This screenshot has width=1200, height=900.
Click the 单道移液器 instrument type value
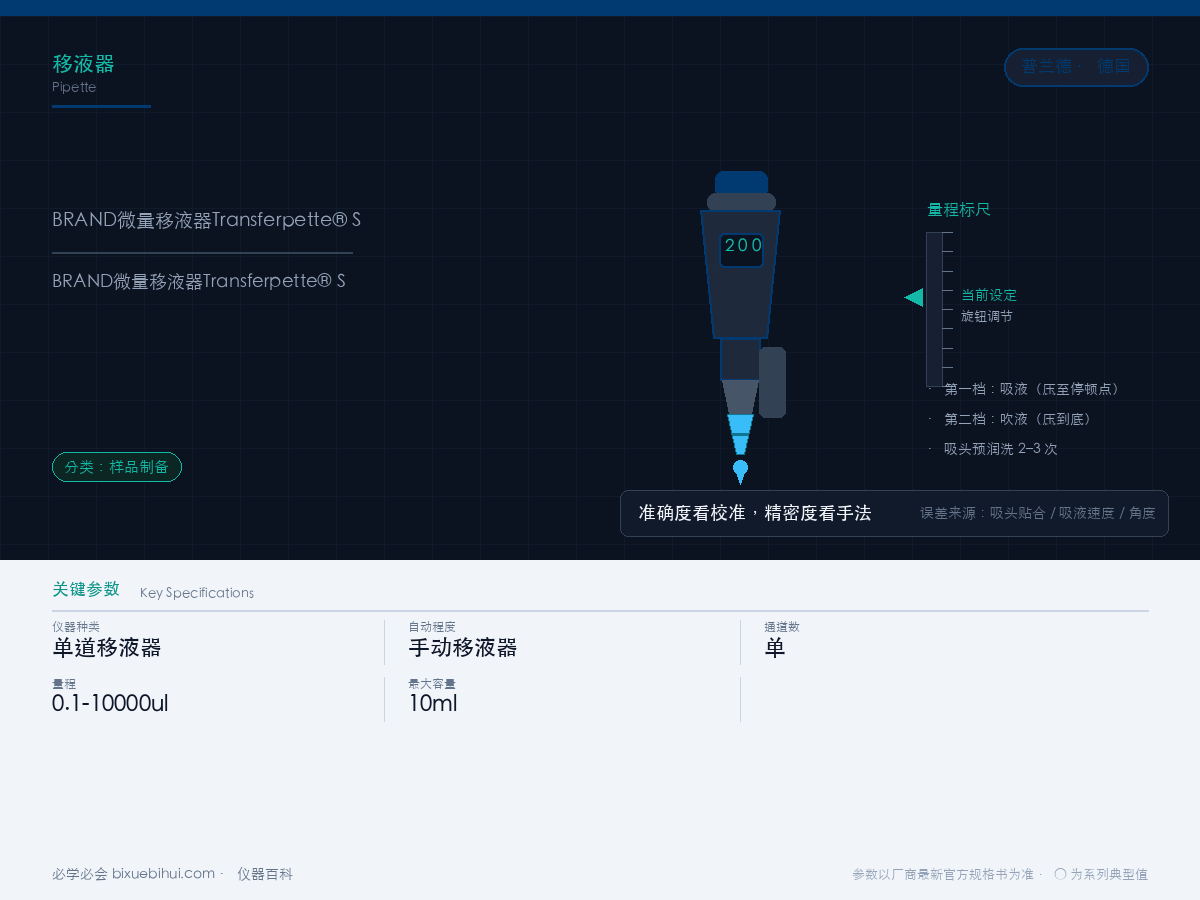pyautogui.click(x=107, y=648)
